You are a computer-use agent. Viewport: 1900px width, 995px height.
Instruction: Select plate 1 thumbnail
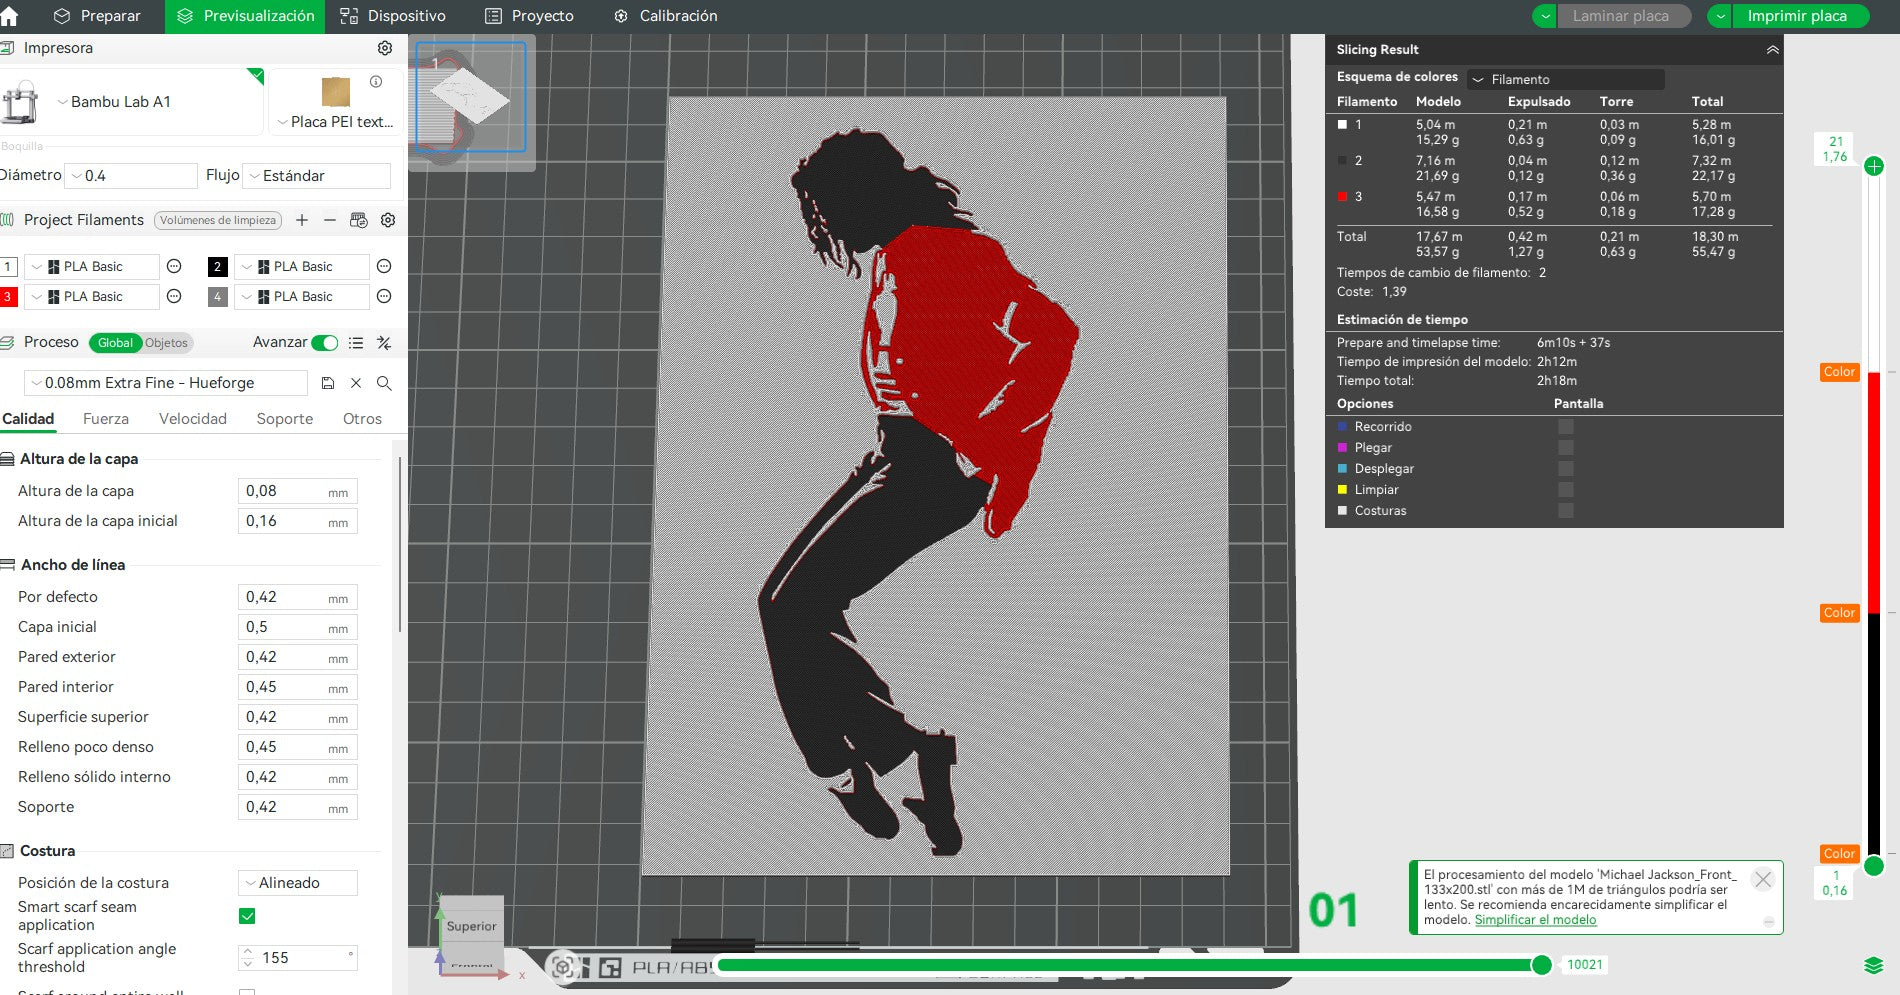point(470,98)
